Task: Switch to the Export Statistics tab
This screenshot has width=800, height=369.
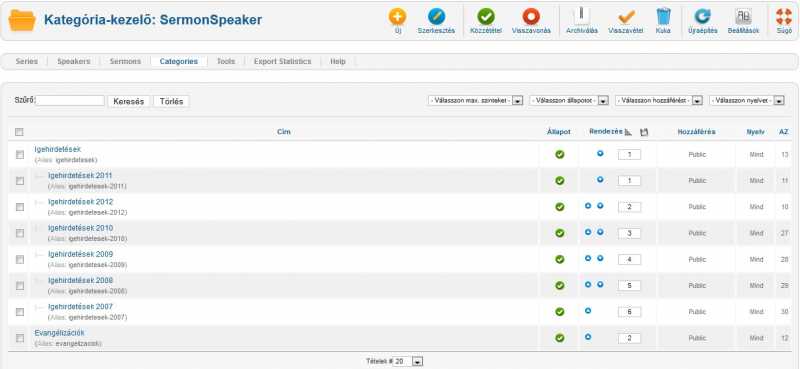Action: pos(282,61)
